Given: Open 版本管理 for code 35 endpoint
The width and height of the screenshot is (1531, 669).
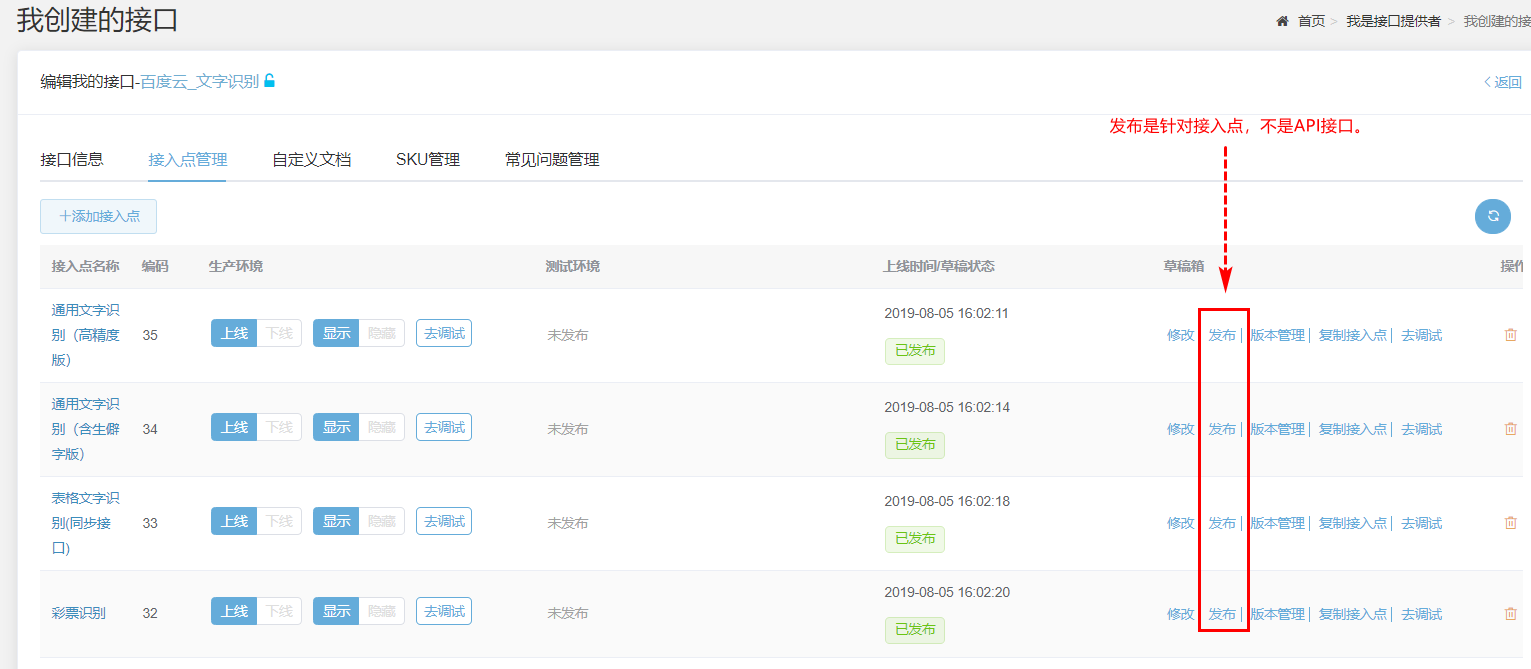Looking at the screenshot, I should point(1277,335).
